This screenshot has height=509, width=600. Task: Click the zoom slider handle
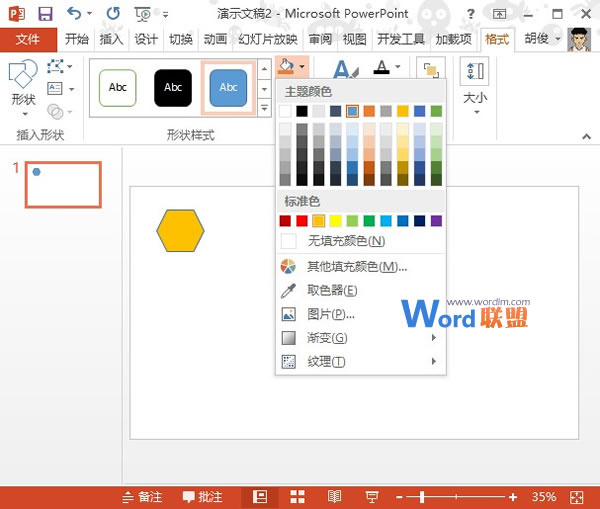422,497
